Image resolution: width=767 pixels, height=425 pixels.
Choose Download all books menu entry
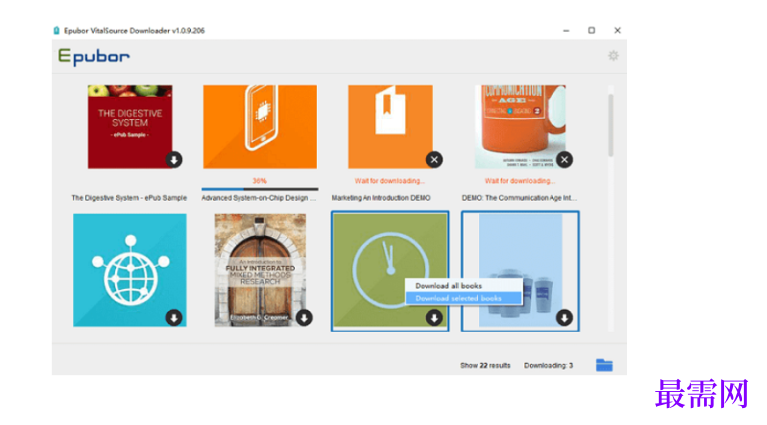464,286
